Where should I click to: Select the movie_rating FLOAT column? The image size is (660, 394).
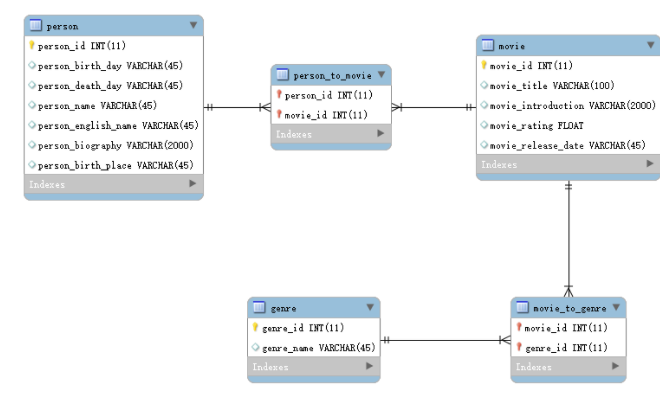click(568, 125)
